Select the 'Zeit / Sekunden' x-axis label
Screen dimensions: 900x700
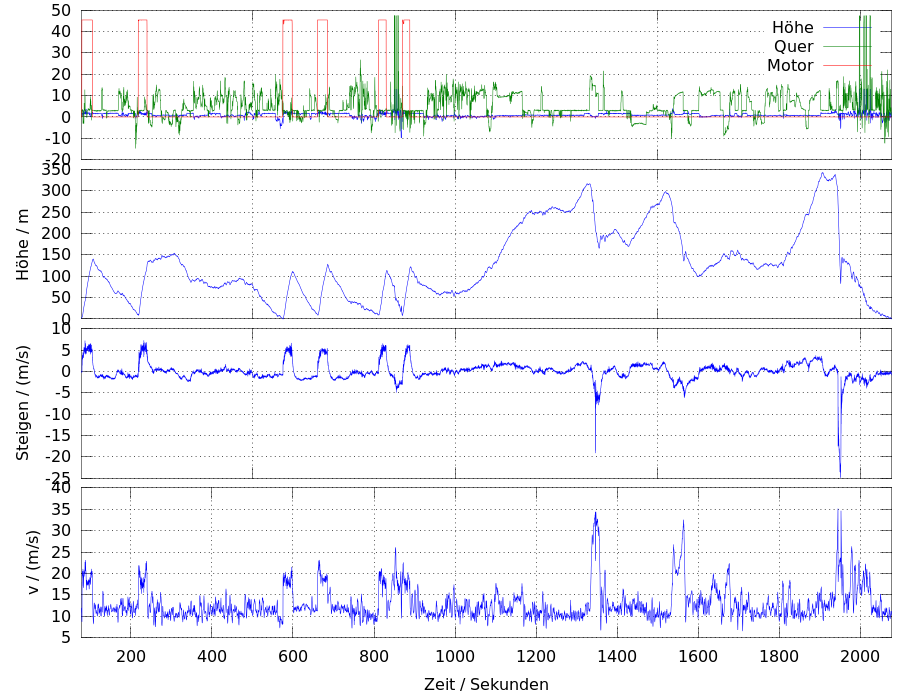[486, 684]
